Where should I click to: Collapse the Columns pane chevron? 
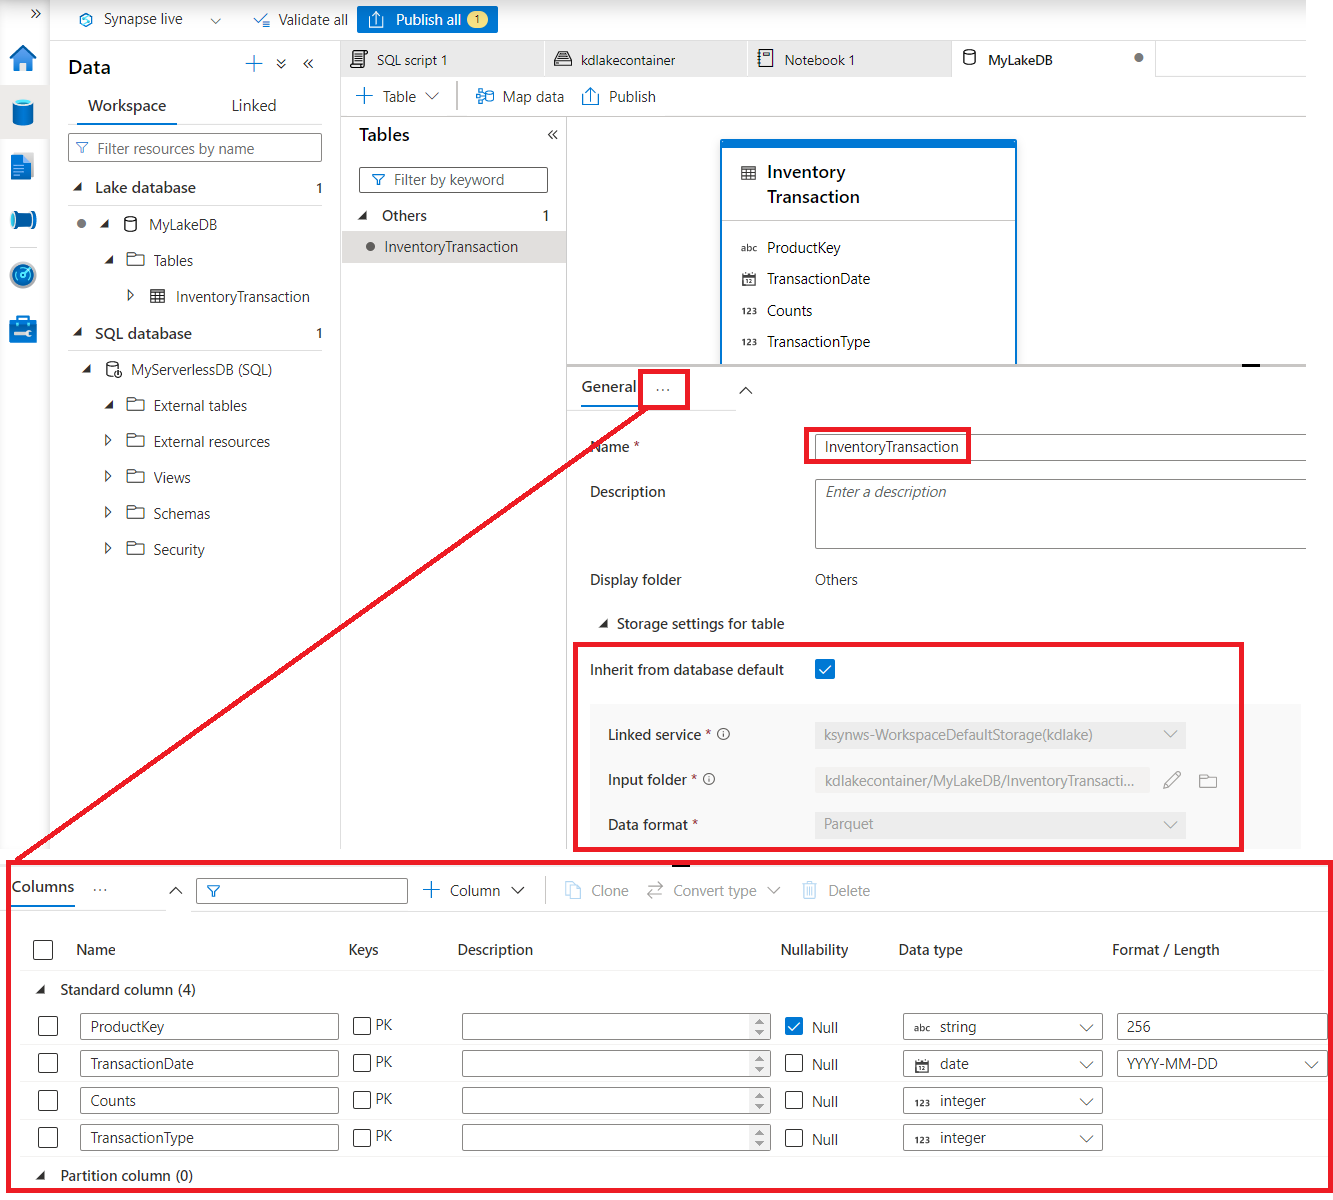click(176, 890)
